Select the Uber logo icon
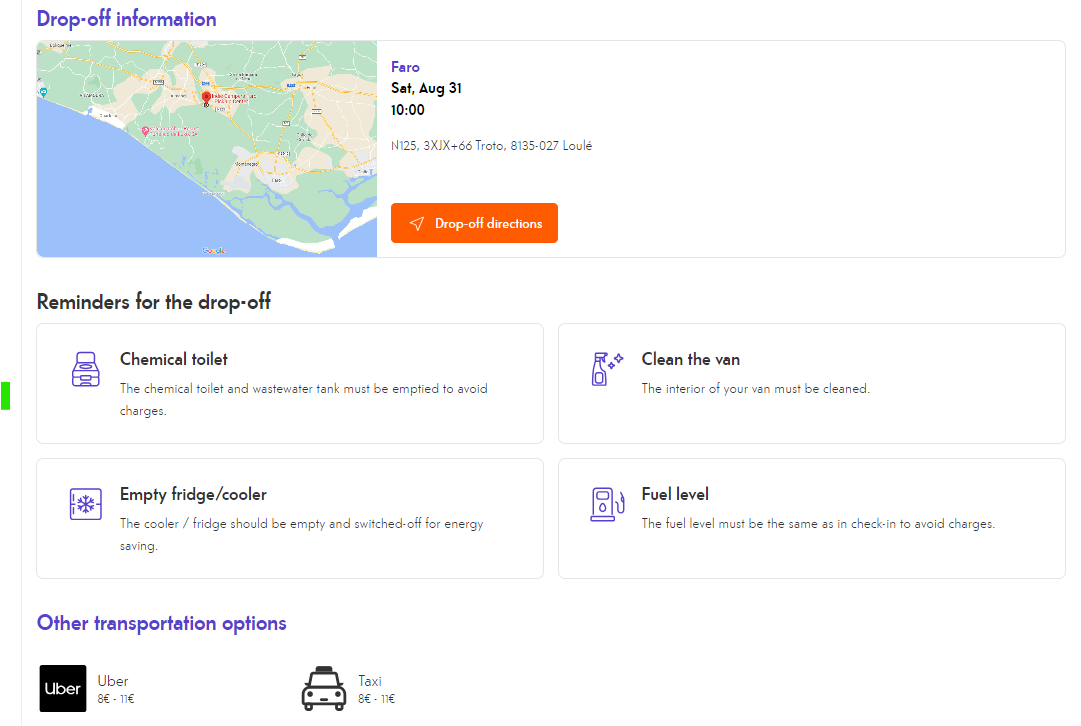Image resolution: width=1081 pixels, height=726 pixels. click(63, 689)
